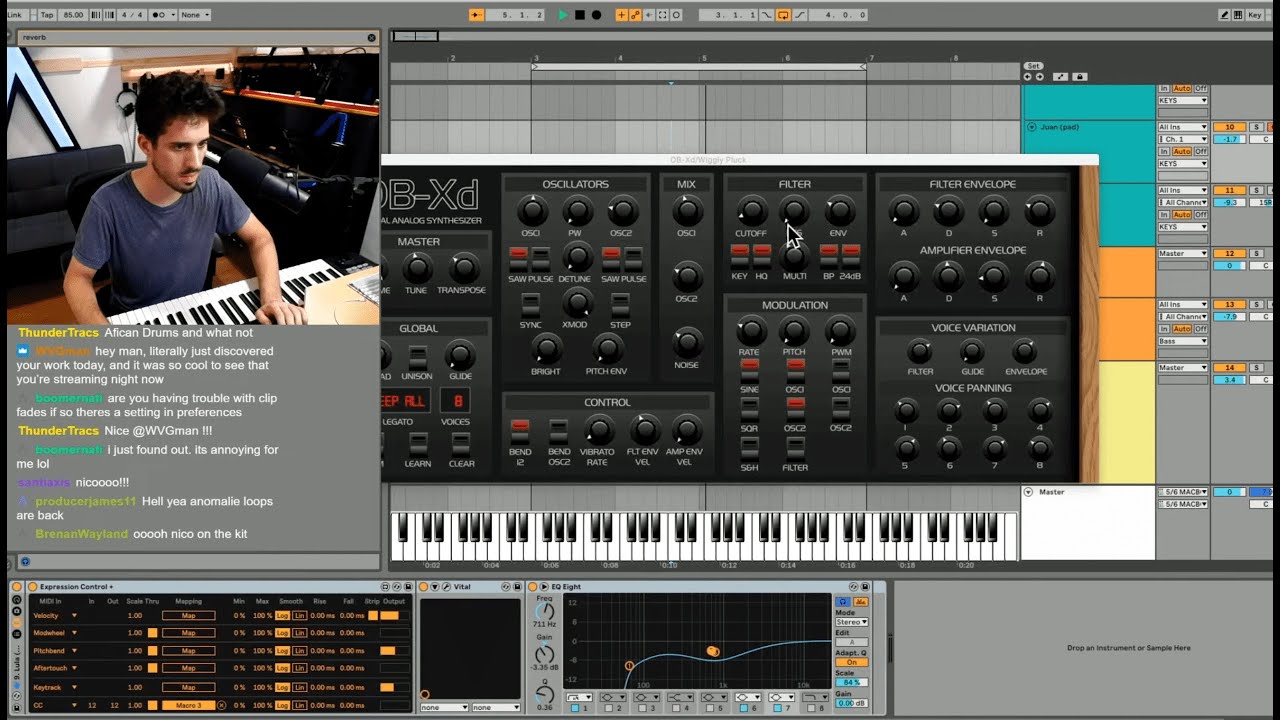Collapse the Master track fold button
The height and width of the screenshot is (720, 1280).
(x=1028, y=492)
